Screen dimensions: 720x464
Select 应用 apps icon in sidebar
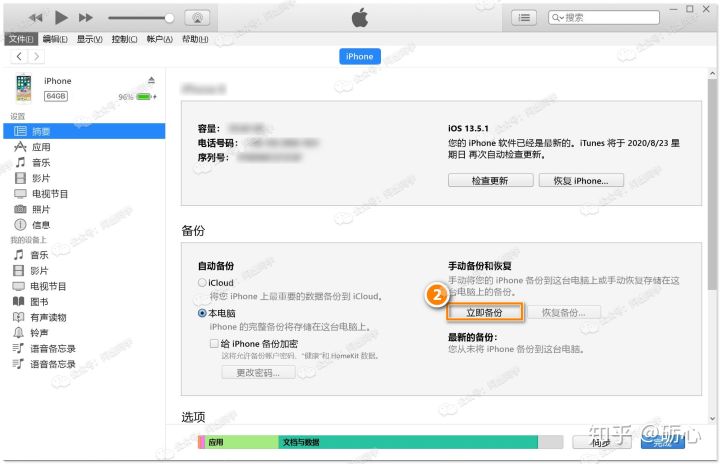pyautogui.click(x=20, y=147)
